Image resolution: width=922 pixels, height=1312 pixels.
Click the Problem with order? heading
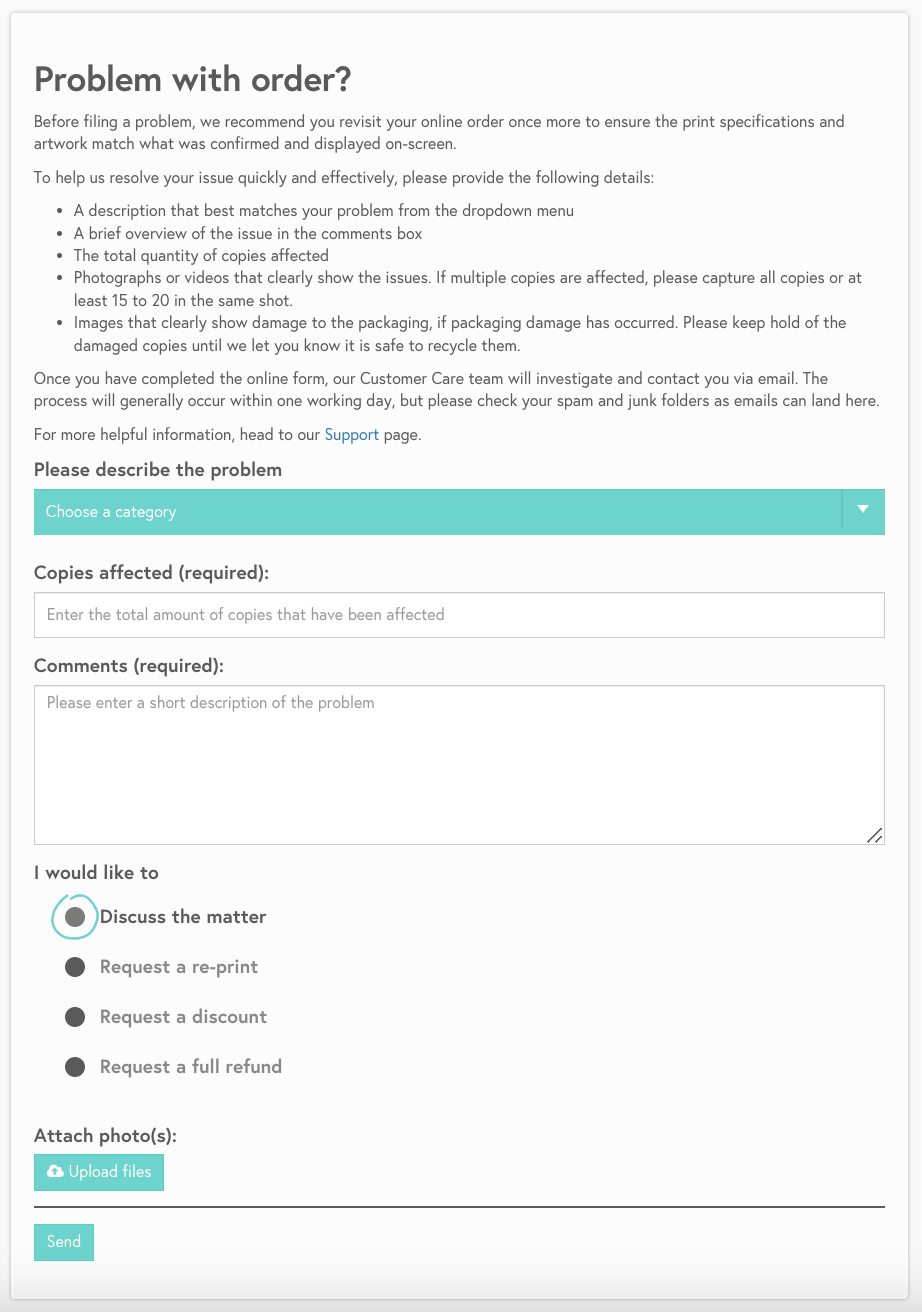point(193,80)
